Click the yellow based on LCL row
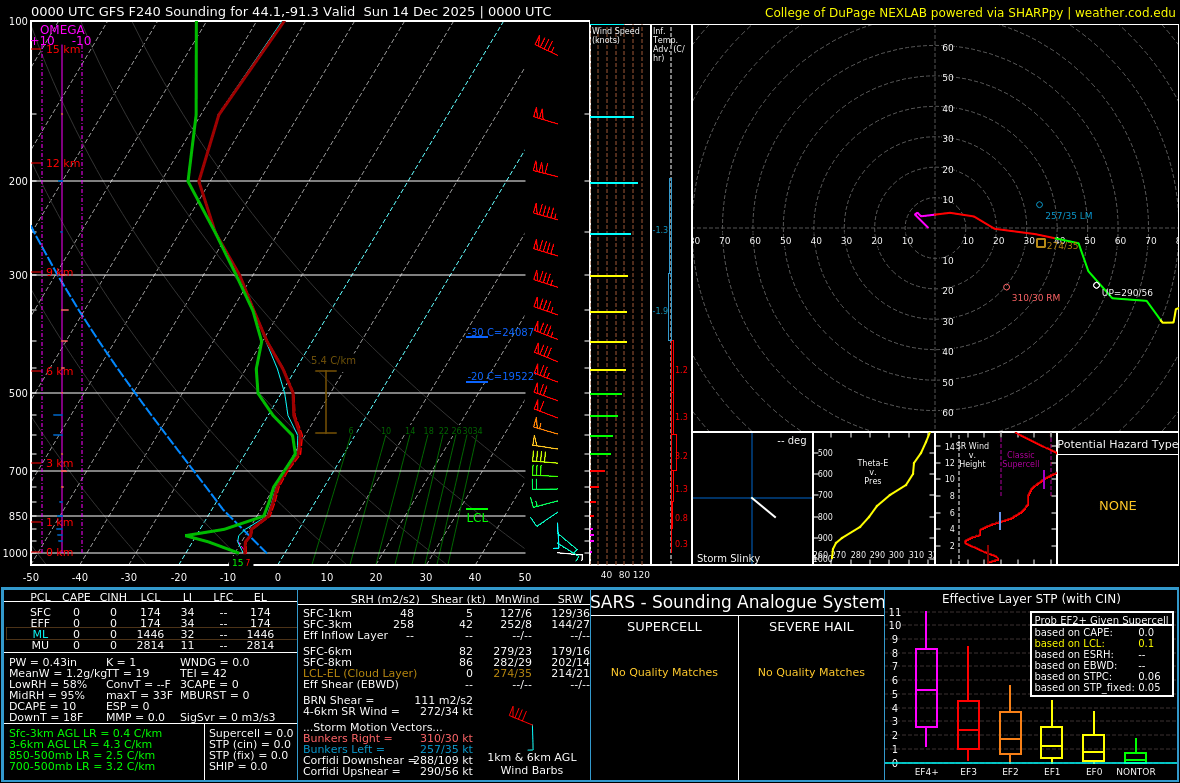 [1094, 643]
